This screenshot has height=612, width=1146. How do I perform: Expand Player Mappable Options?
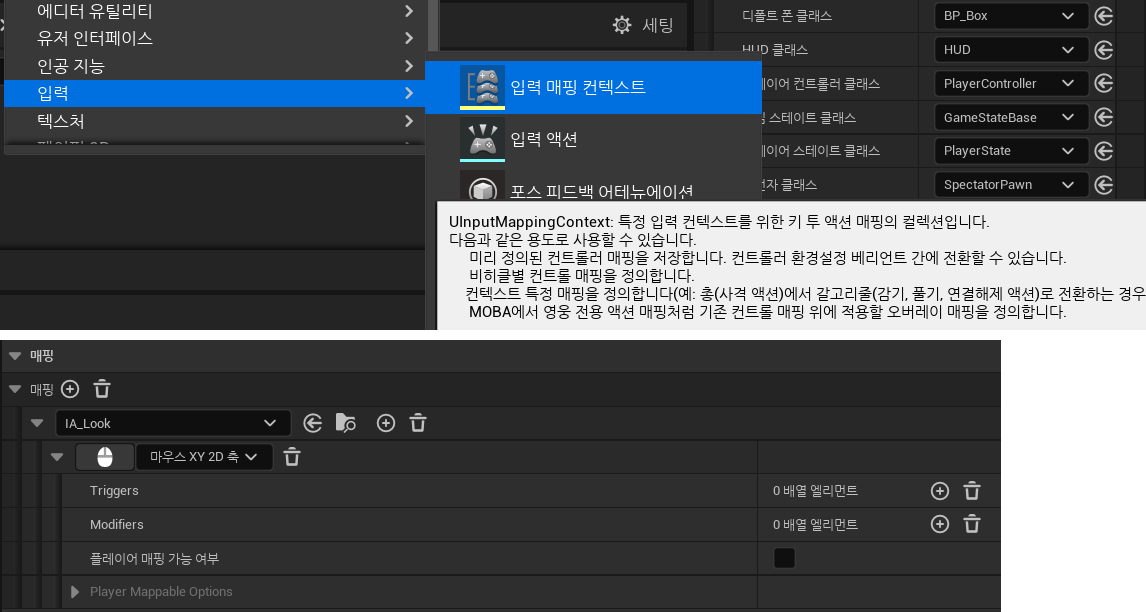[x=75, y=591]
